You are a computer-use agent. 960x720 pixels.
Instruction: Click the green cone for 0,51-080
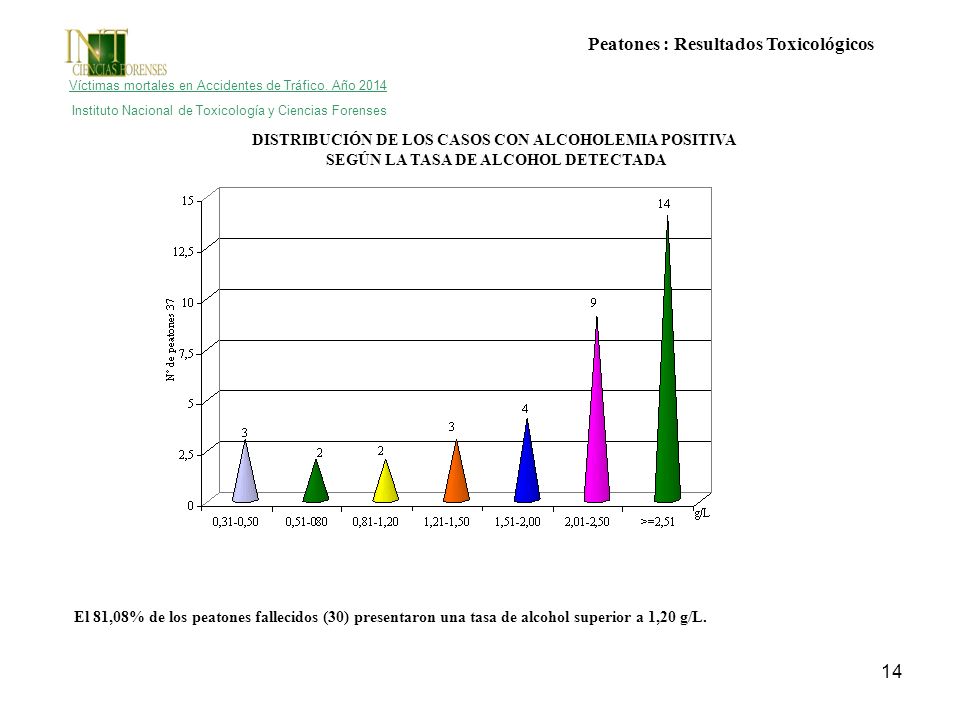pos(315,481)
